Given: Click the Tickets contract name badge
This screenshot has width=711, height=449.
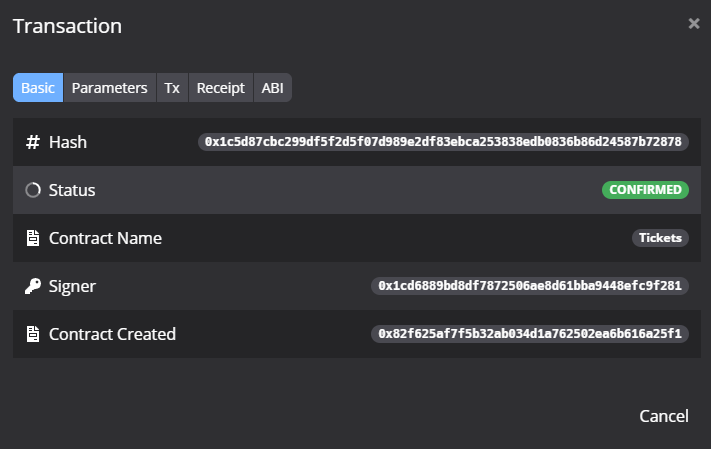Looking at the screenshot, I should [x=660, y=238].
